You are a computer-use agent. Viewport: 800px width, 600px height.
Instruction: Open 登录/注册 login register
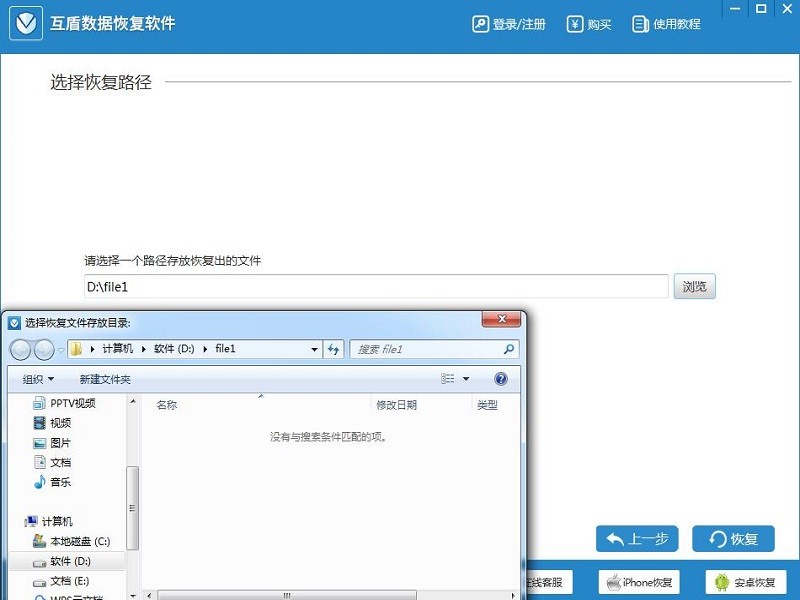coord(509,24)
